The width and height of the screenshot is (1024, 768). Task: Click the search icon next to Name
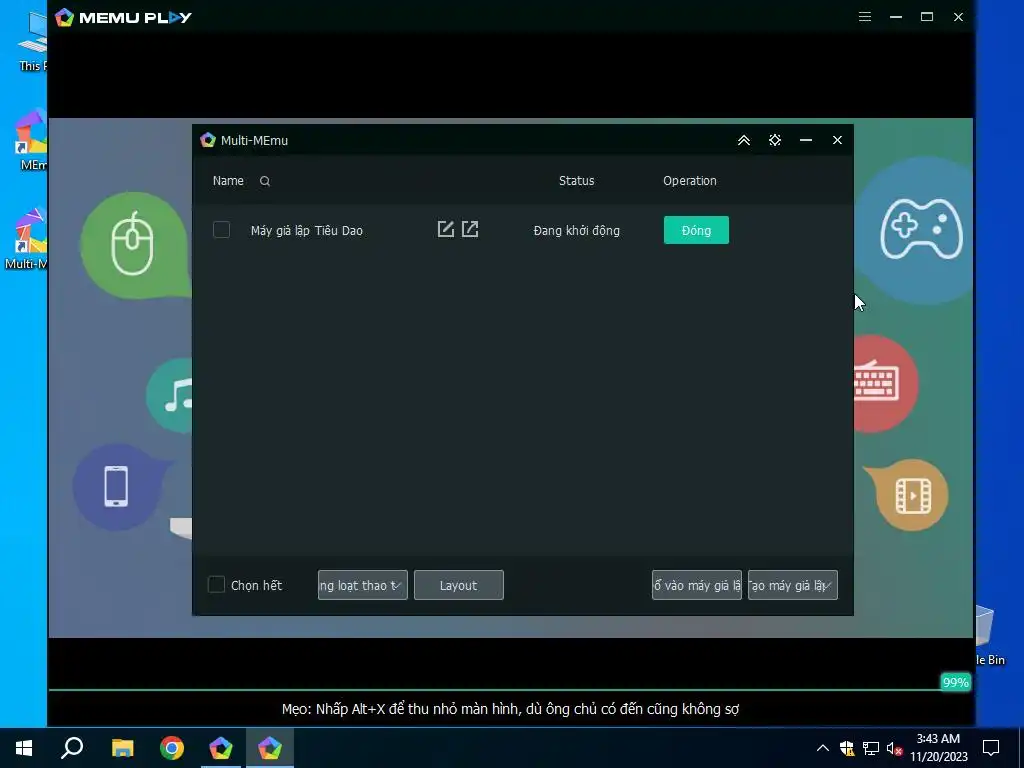pos(264,181)
